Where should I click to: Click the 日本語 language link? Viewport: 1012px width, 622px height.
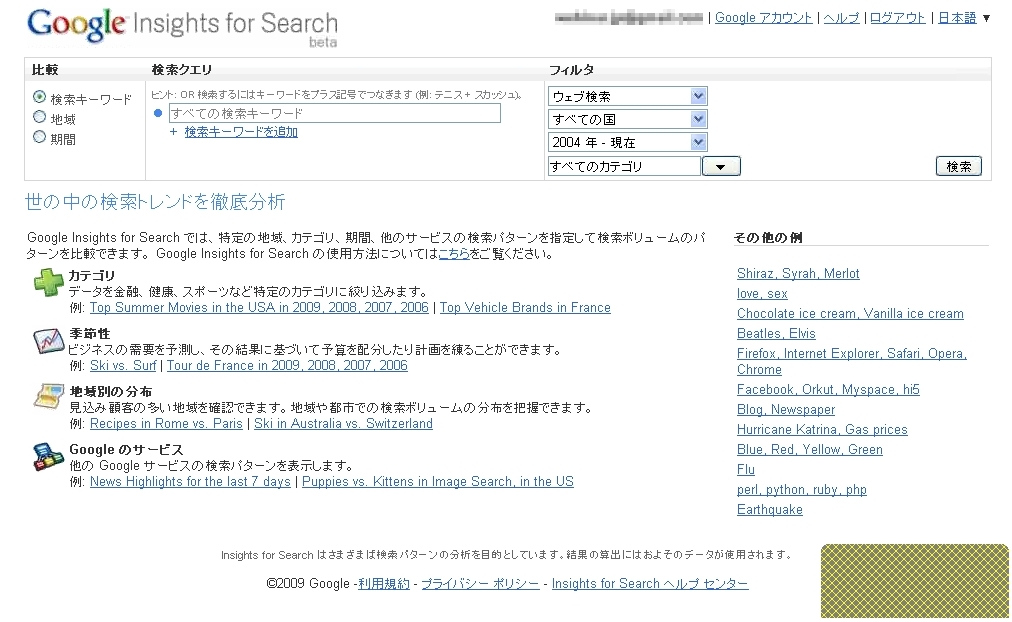pos(957,18)
